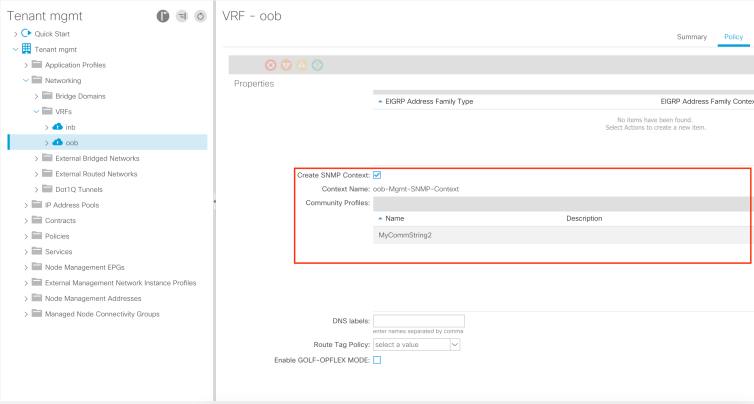754x404 pixels.
Task: Expand the Bridge Domains folder
Action: pos(36,96)
